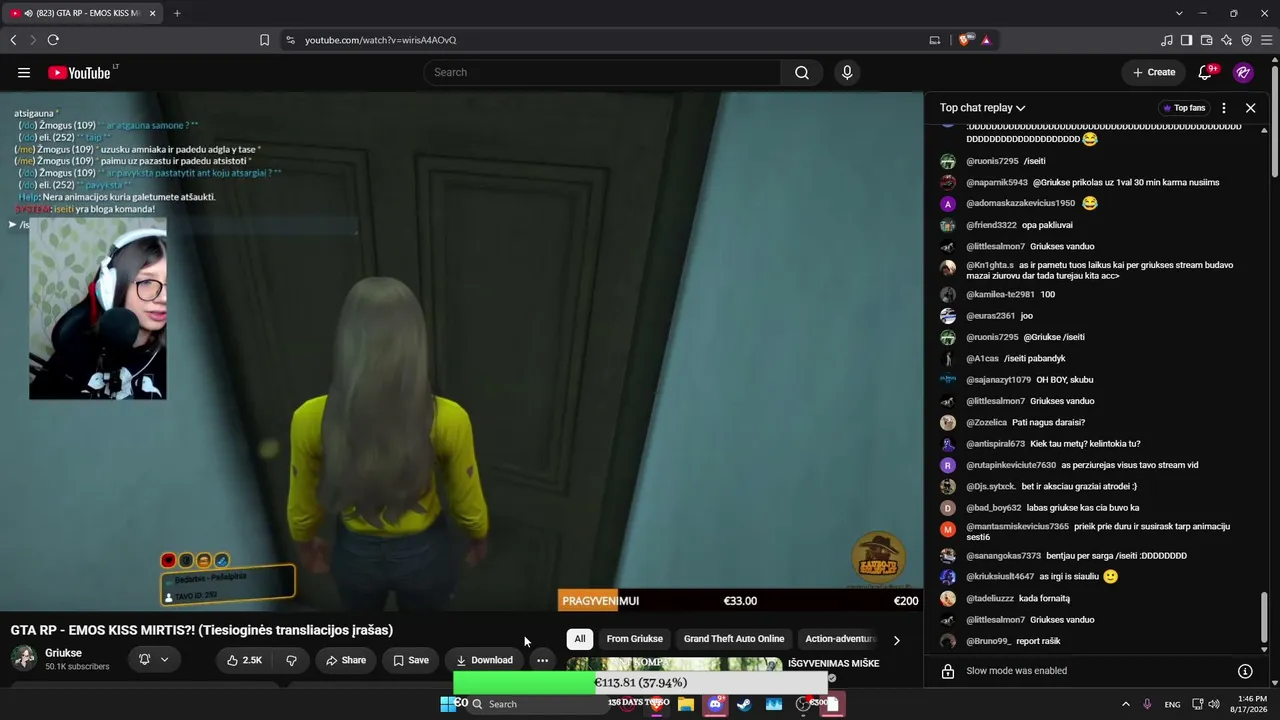Viewport: 1280px width, 720px height.
Task: Click chat message 'OH BOY, skubu'
Action: tap(1064, 380)
